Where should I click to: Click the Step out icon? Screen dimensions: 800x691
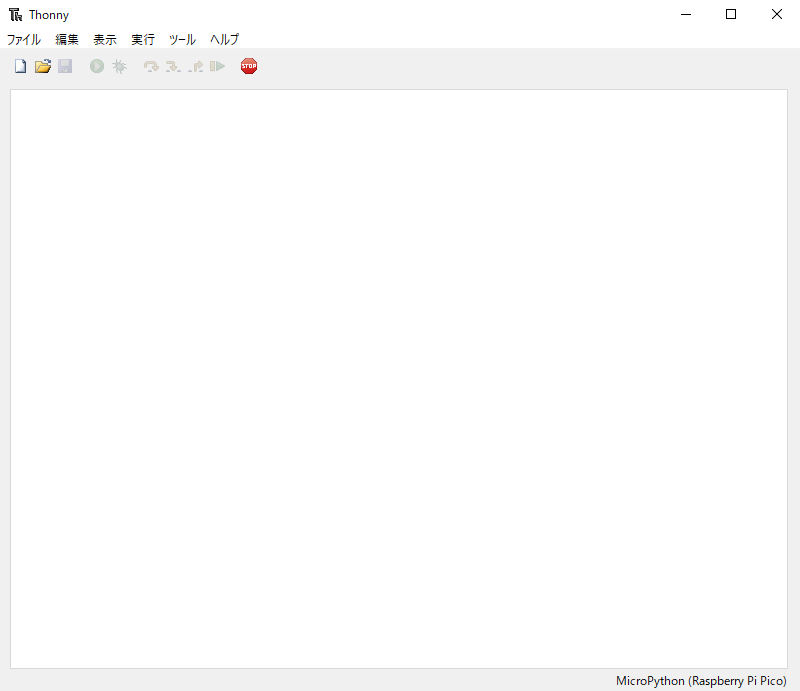click(x=195, y=66)
